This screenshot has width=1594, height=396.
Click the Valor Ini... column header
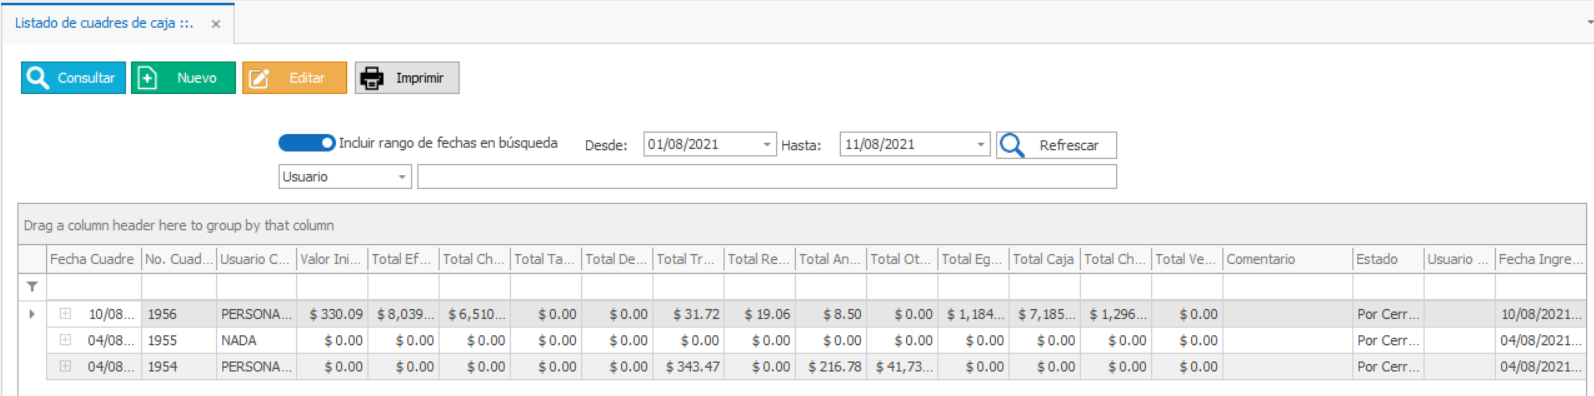point(332,259)
